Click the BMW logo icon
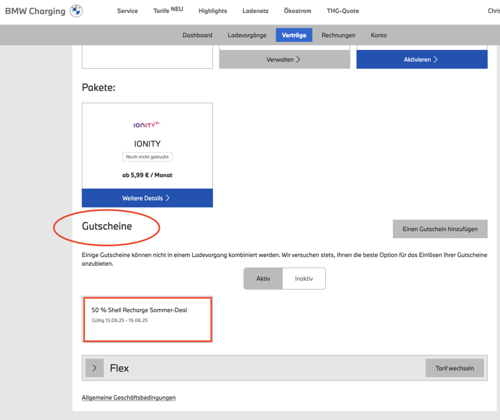Screen dimensions: 500x420 click(x=76, y=11)
